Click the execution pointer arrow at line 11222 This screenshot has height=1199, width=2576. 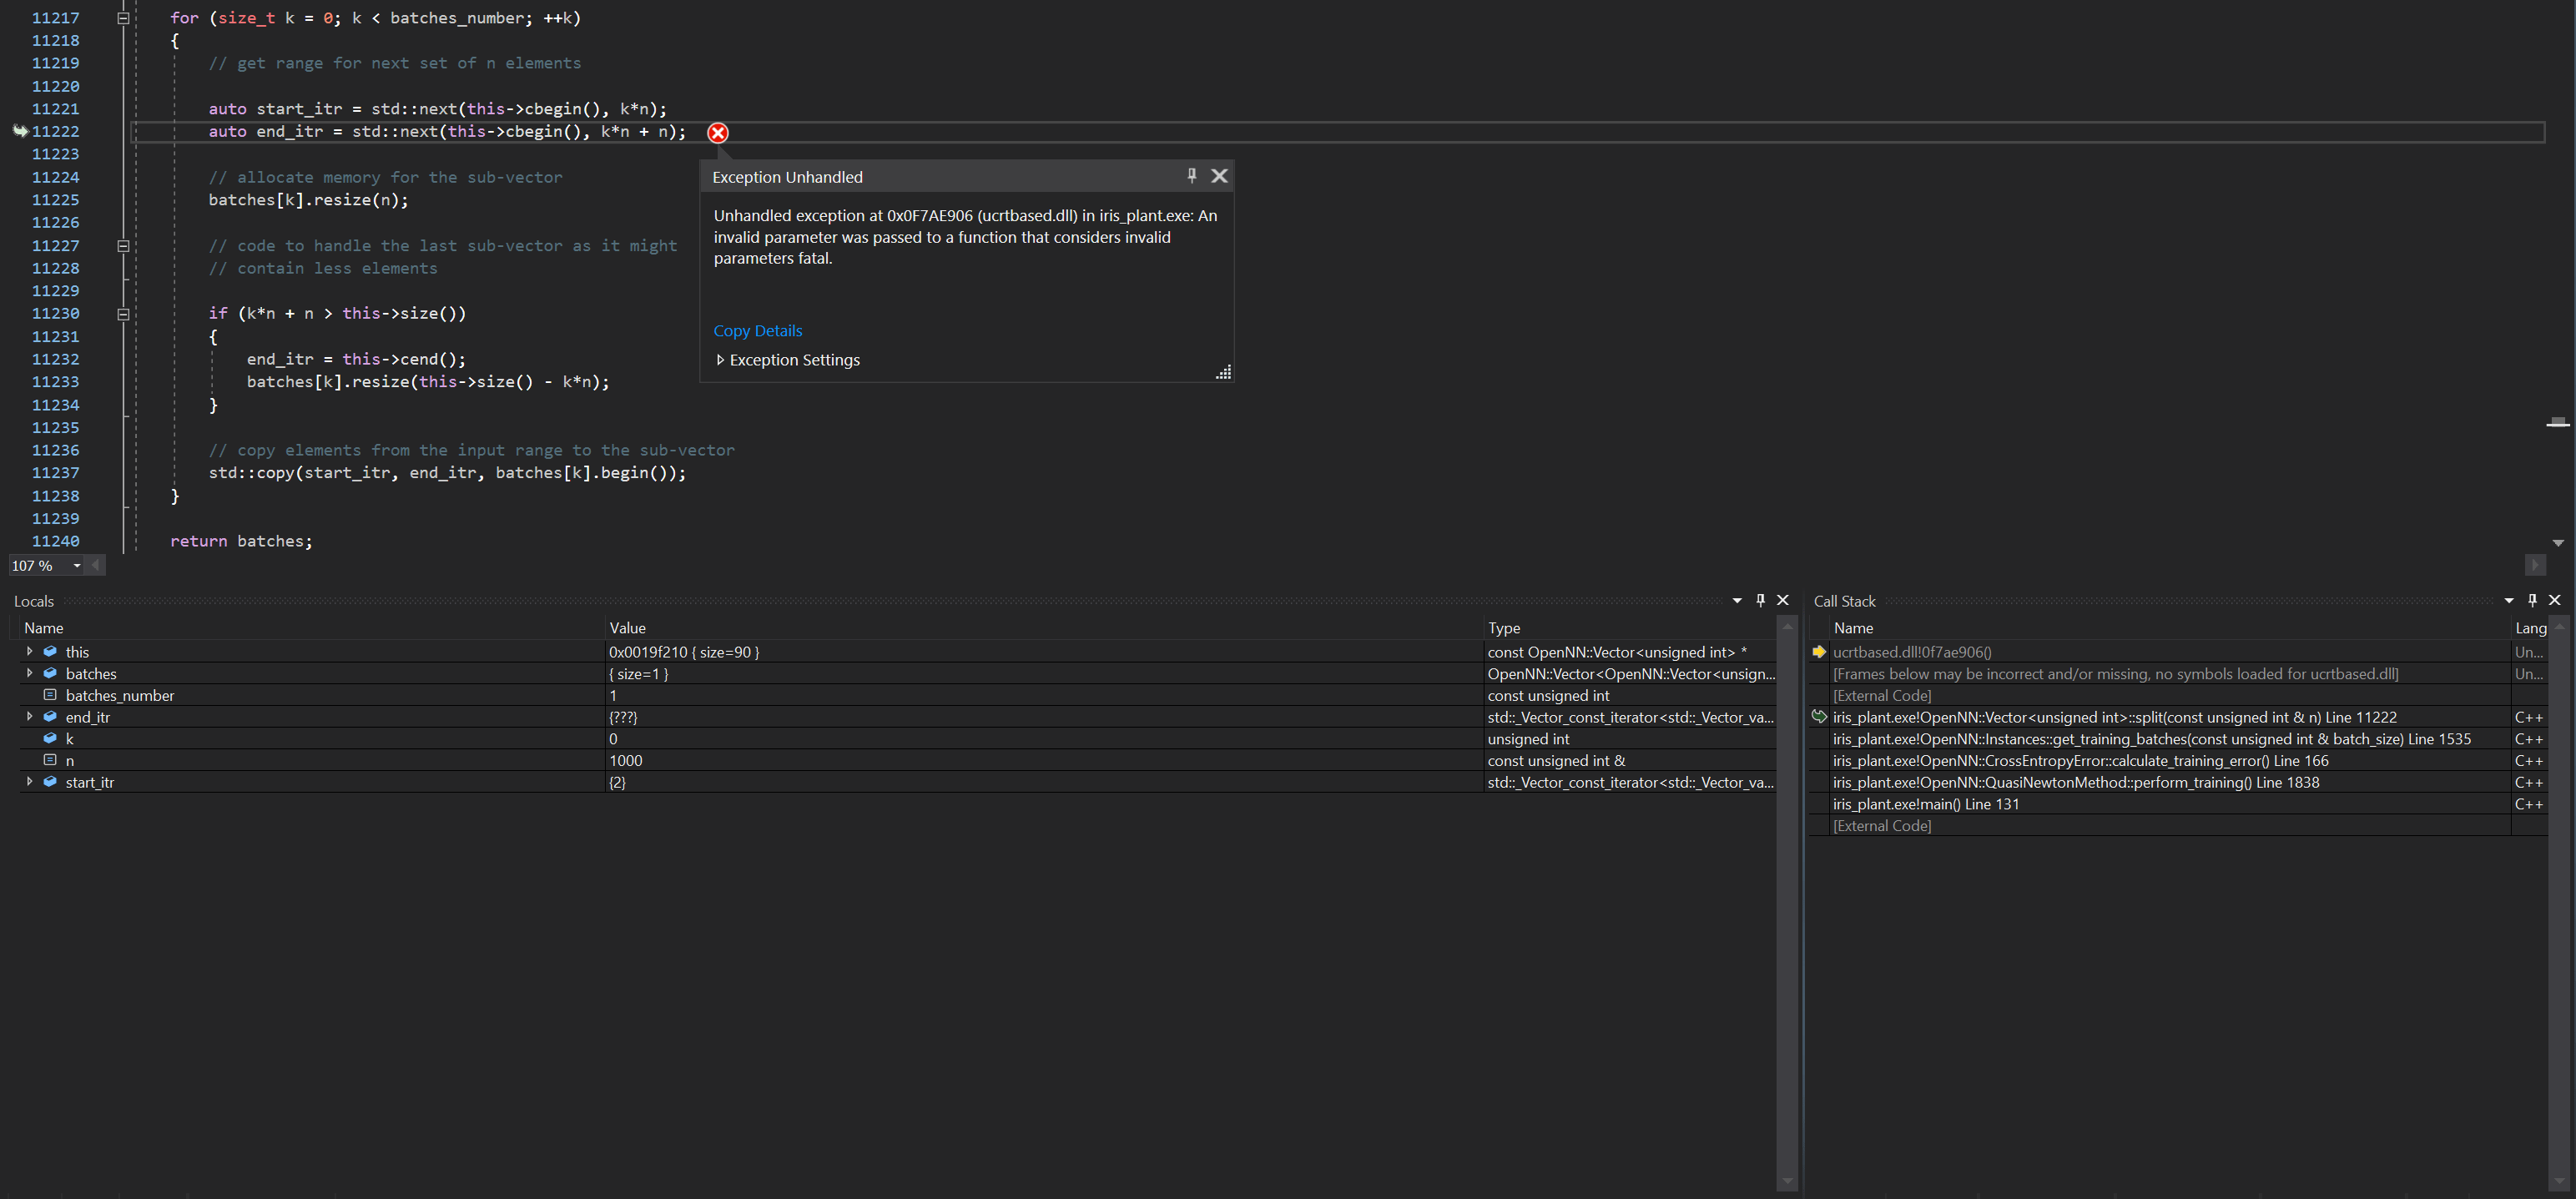click(x=19, y=131)
